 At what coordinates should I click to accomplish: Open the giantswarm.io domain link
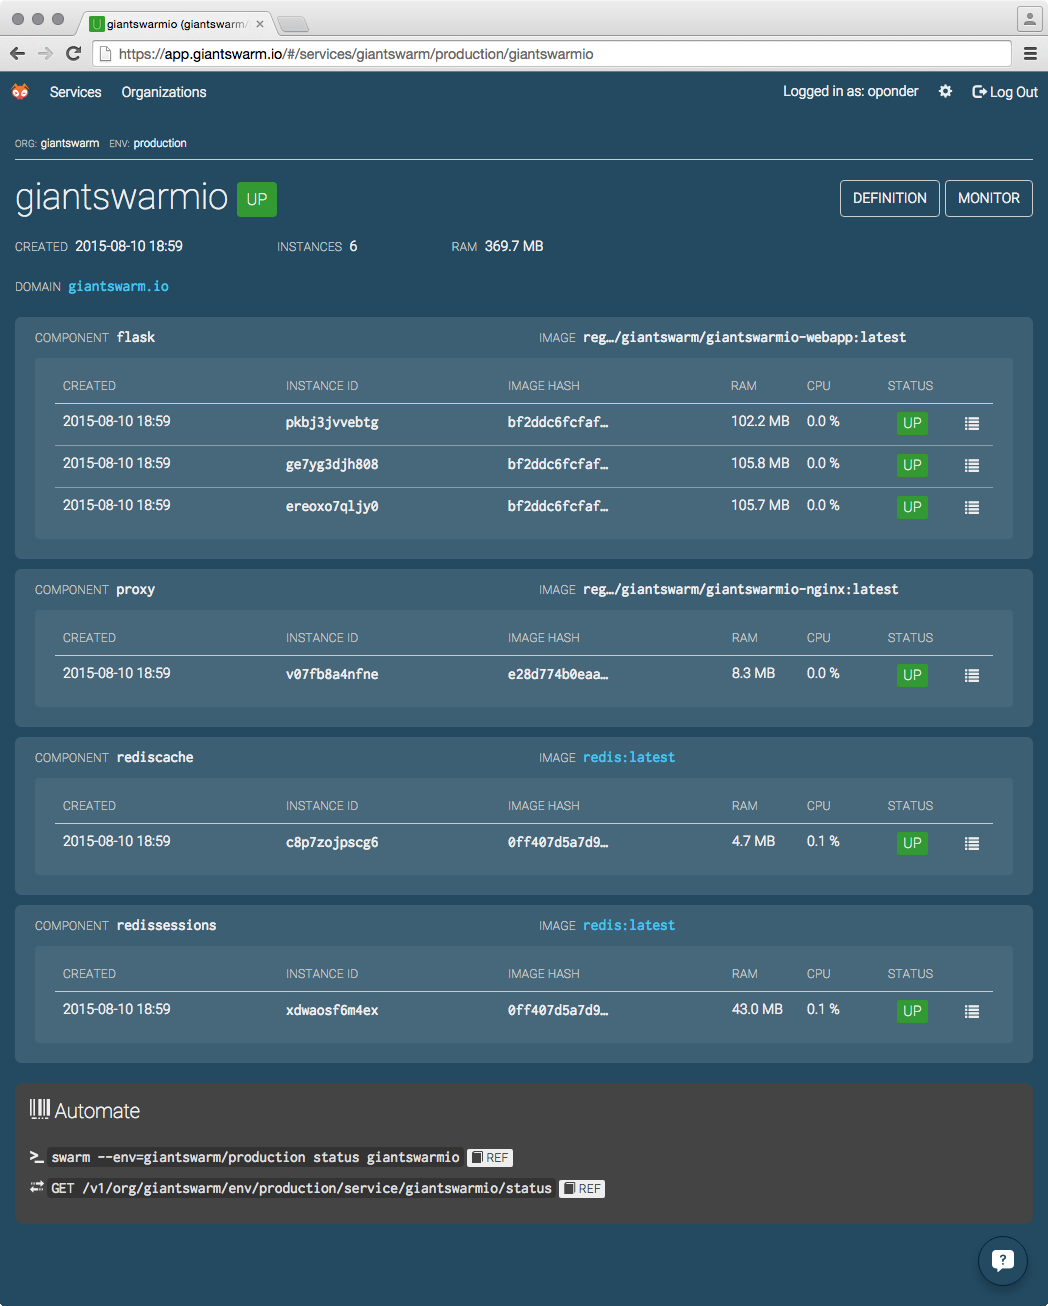click(x=118, y=286)
